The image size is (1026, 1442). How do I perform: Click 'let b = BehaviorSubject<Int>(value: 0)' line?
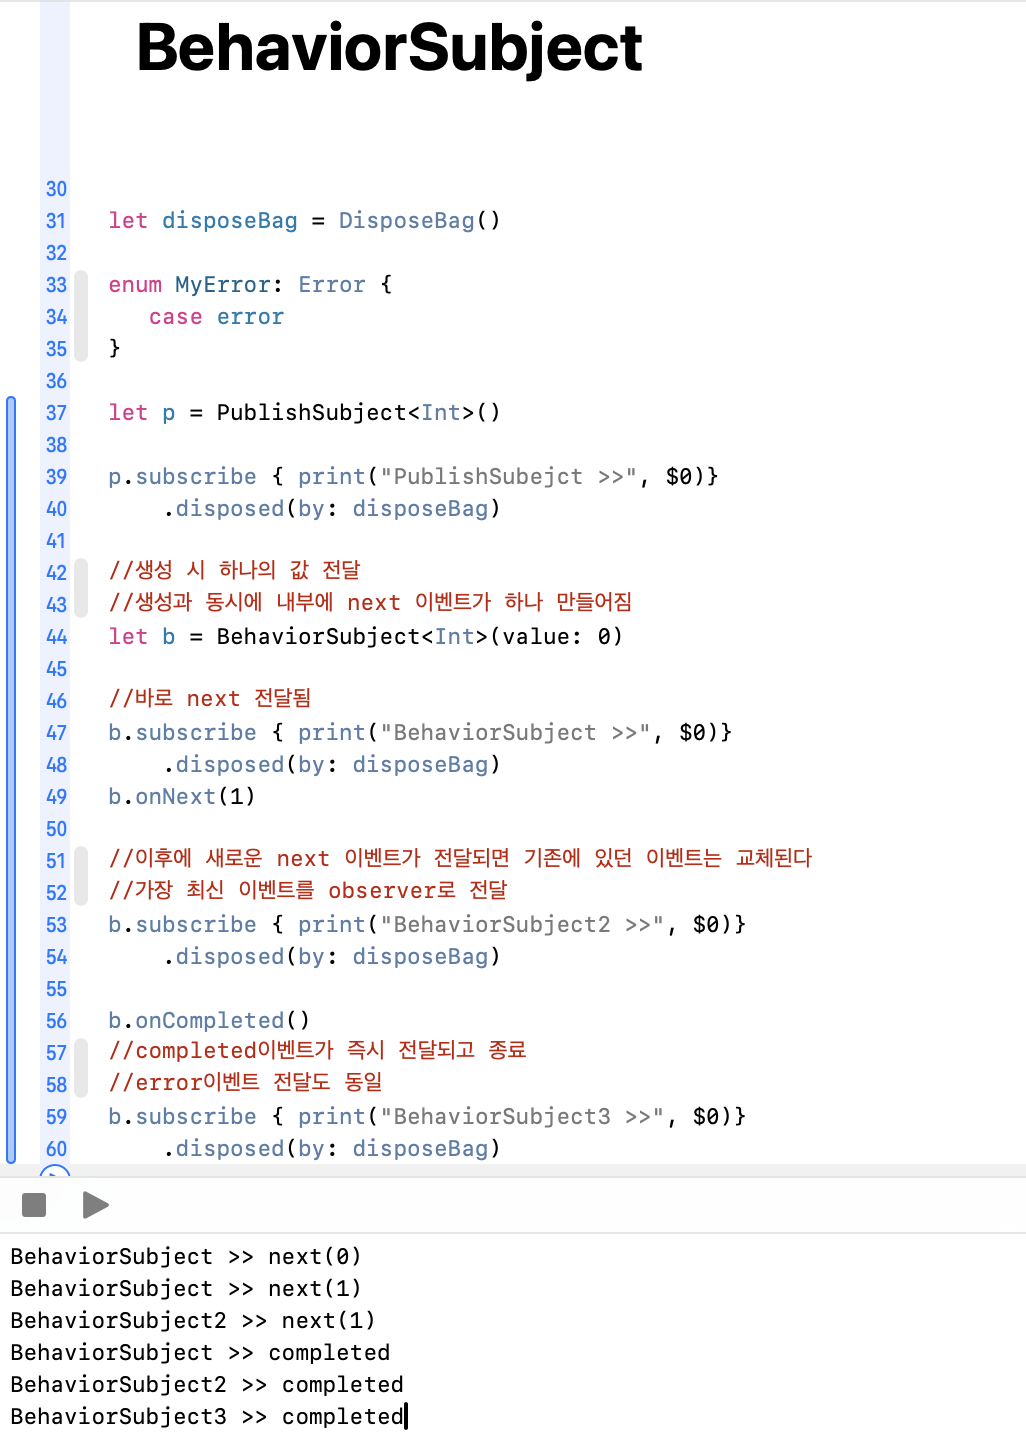point(365,637)
